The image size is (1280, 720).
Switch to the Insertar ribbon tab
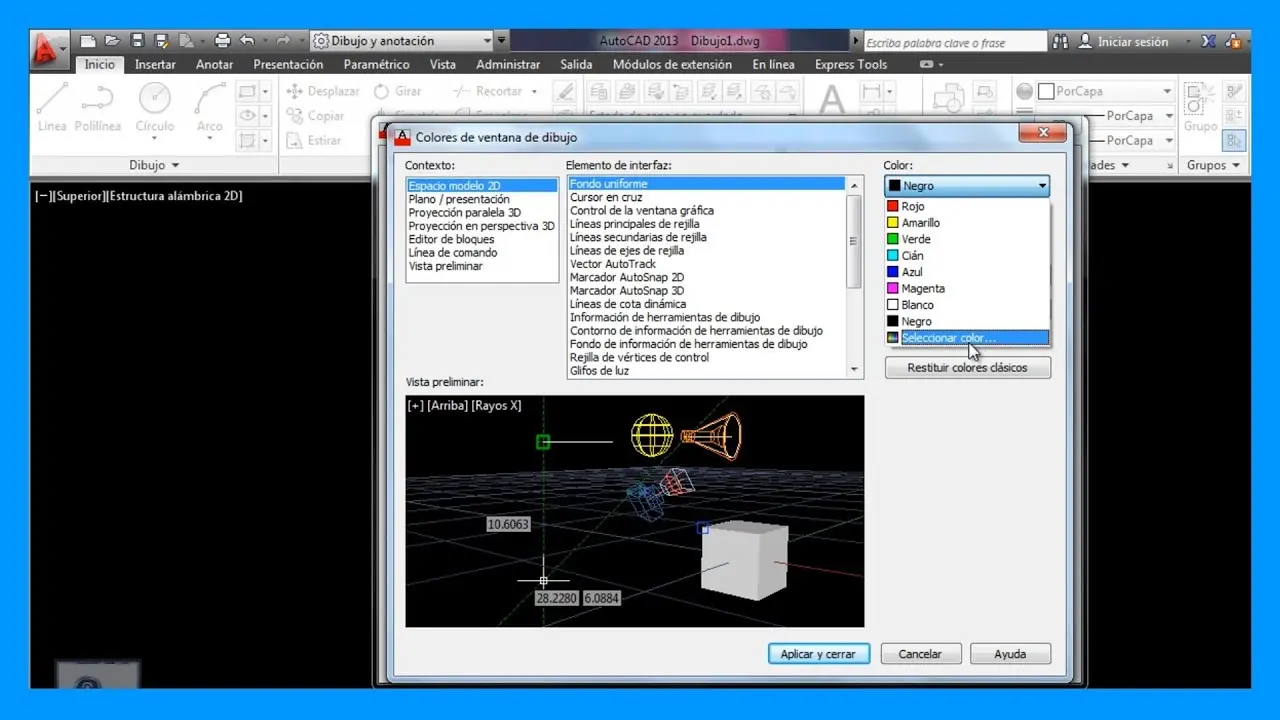tap(155, 64)
